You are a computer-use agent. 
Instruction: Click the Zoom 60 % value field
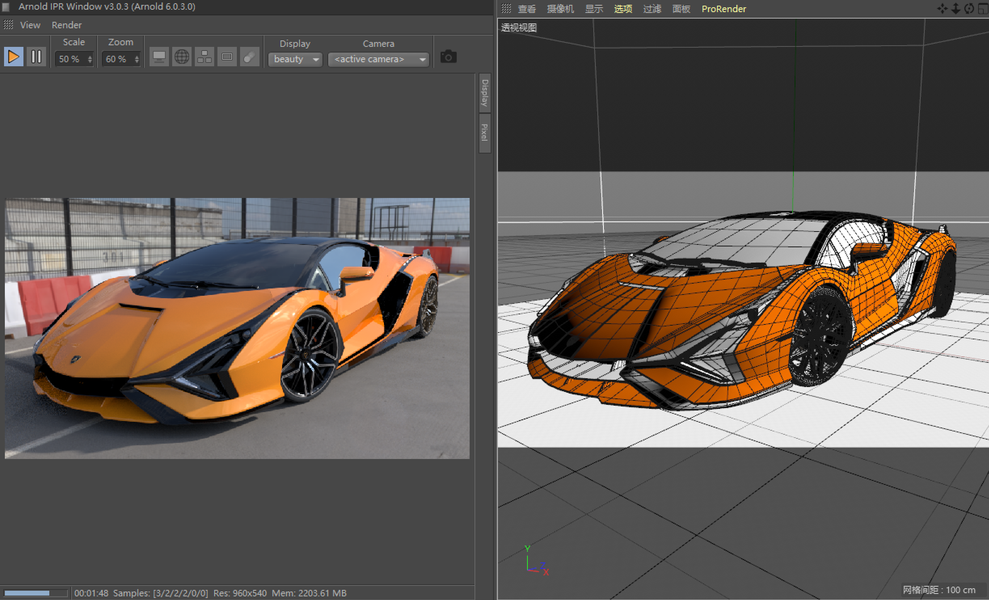coord(117,59)
